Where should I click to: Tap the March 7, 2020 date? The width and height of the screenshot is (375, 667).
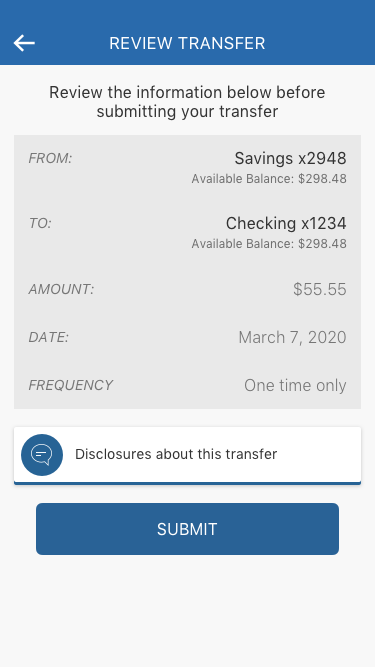293,337
